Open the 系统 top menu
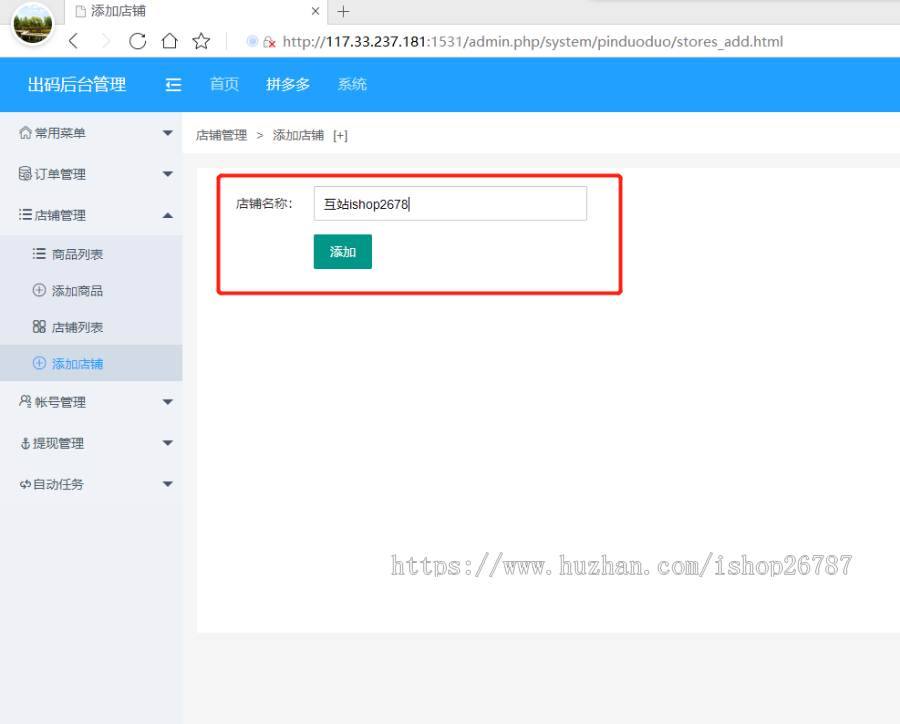900x724 pixels. 352,84
